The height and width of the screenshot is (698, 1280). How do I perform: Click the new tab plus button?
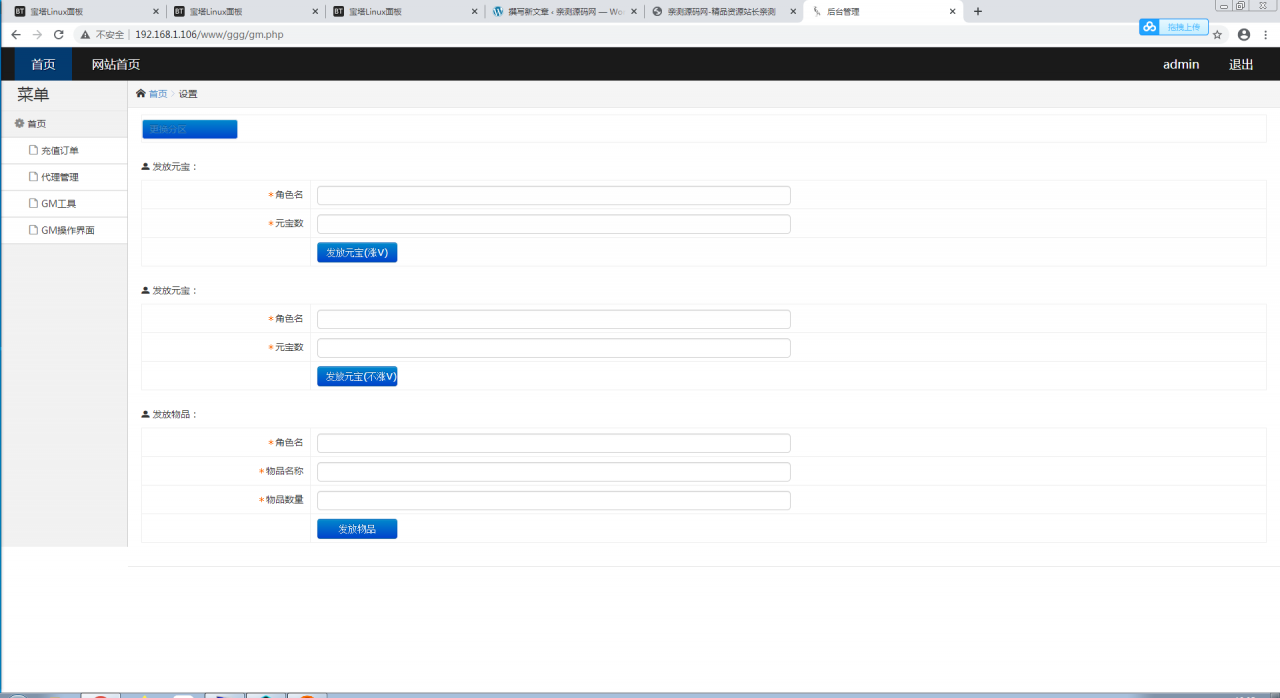click(978, 12)
